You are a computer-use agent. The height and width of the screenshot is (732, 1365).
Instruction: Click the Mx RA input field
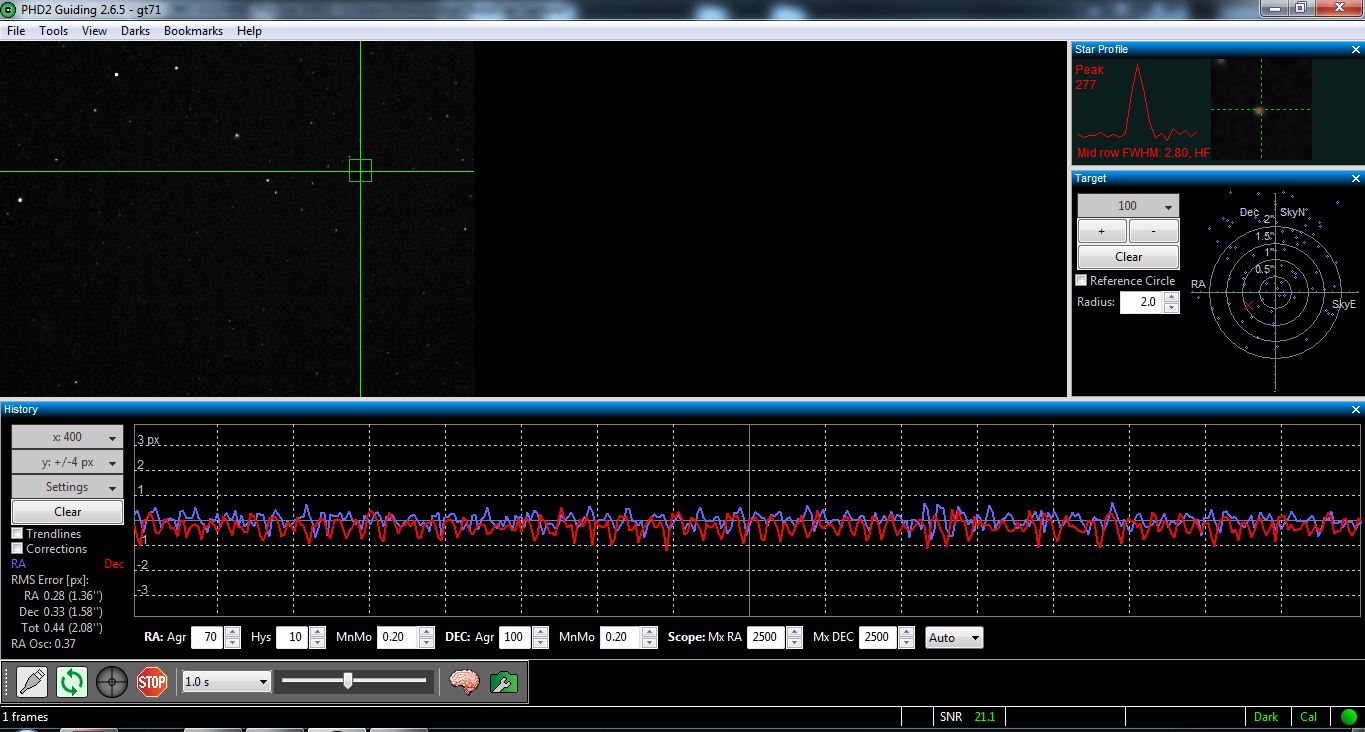(x=766, y=637)
